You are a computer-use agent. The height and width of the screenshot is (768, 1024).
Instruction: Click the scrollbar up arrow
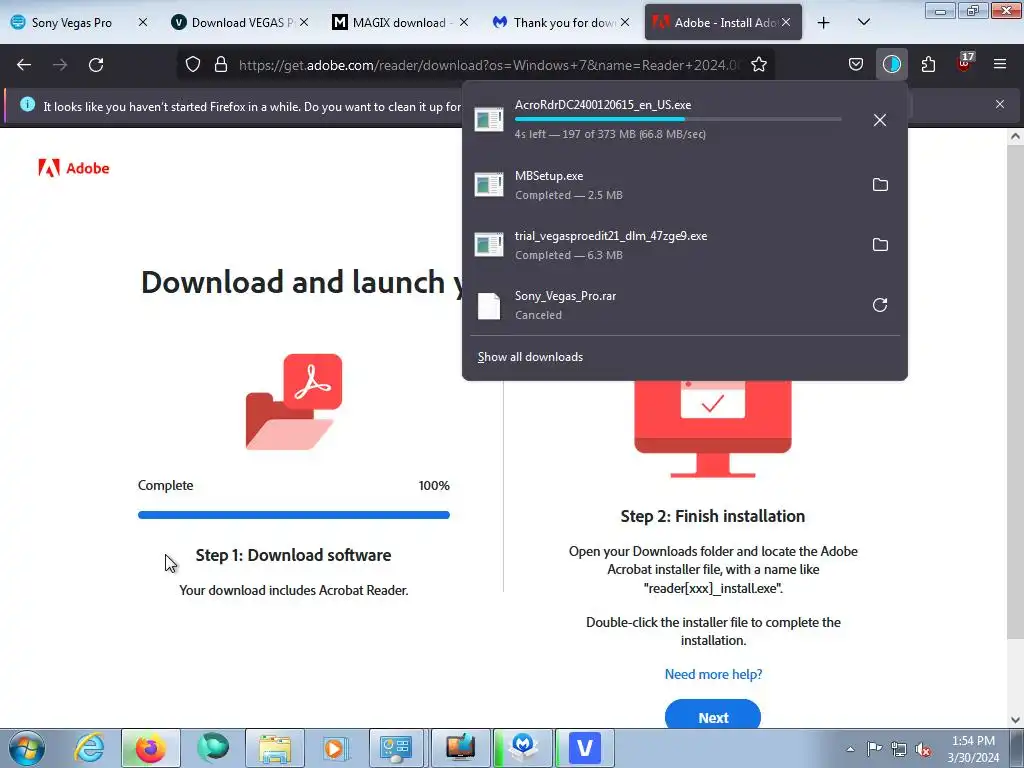point(1015,136)
